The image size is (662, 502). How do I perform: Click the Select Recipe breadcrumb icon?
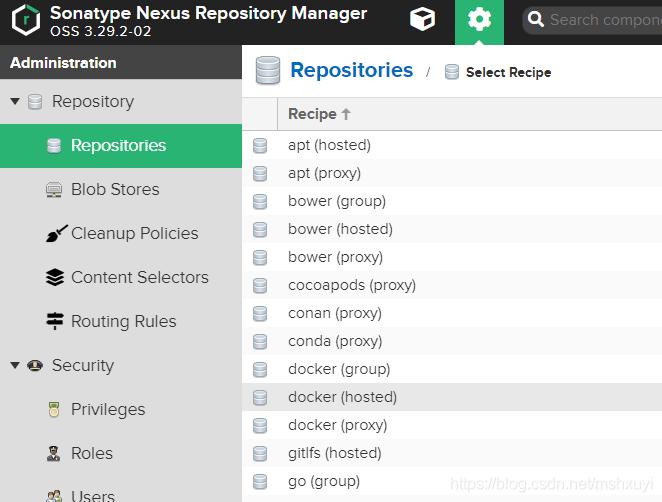click(x=452, y=72)
